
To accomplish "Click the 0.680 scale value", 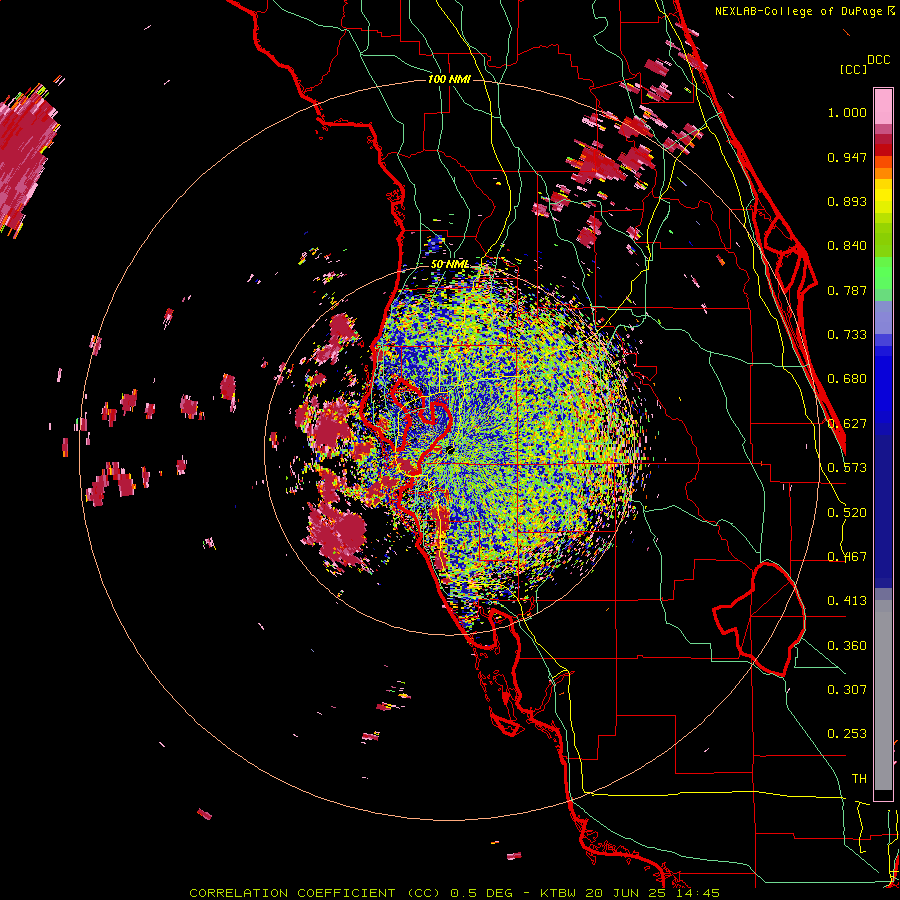I will pos(847,379).
